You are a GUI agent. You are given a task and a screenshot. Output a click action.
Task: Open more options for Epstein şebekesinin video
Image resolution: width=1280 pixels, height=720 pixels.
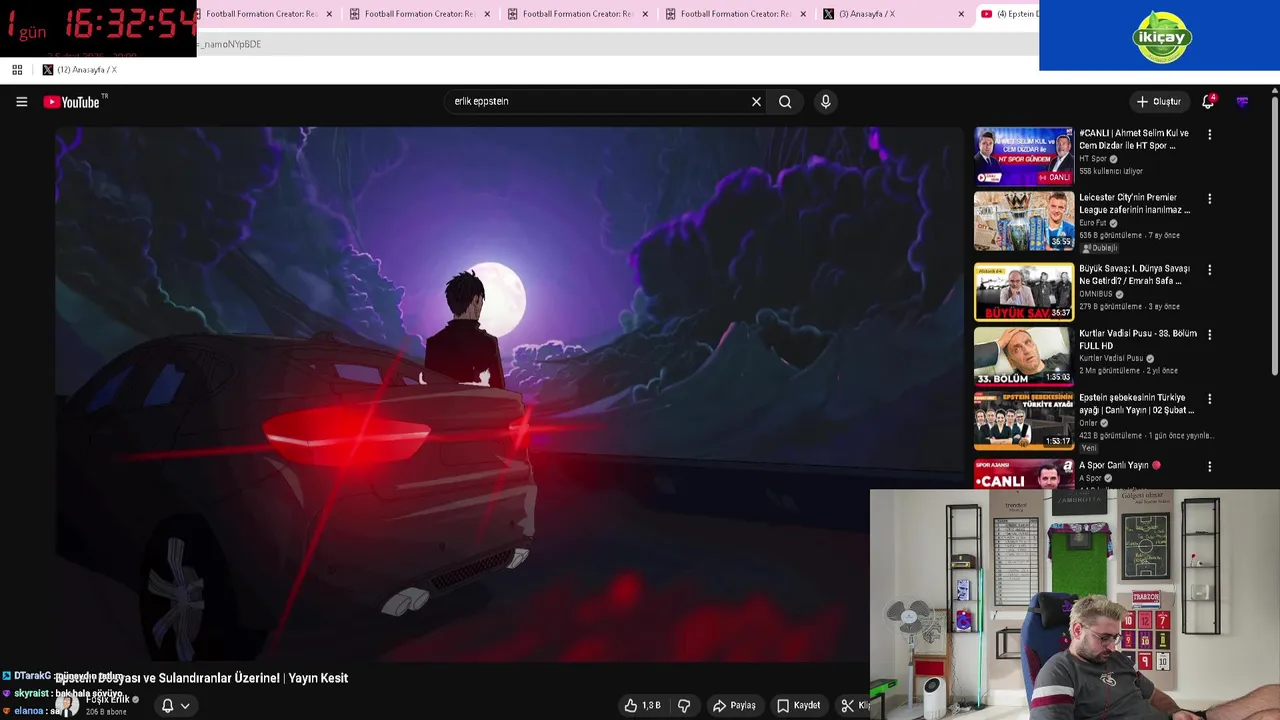tap(1209, 399)
